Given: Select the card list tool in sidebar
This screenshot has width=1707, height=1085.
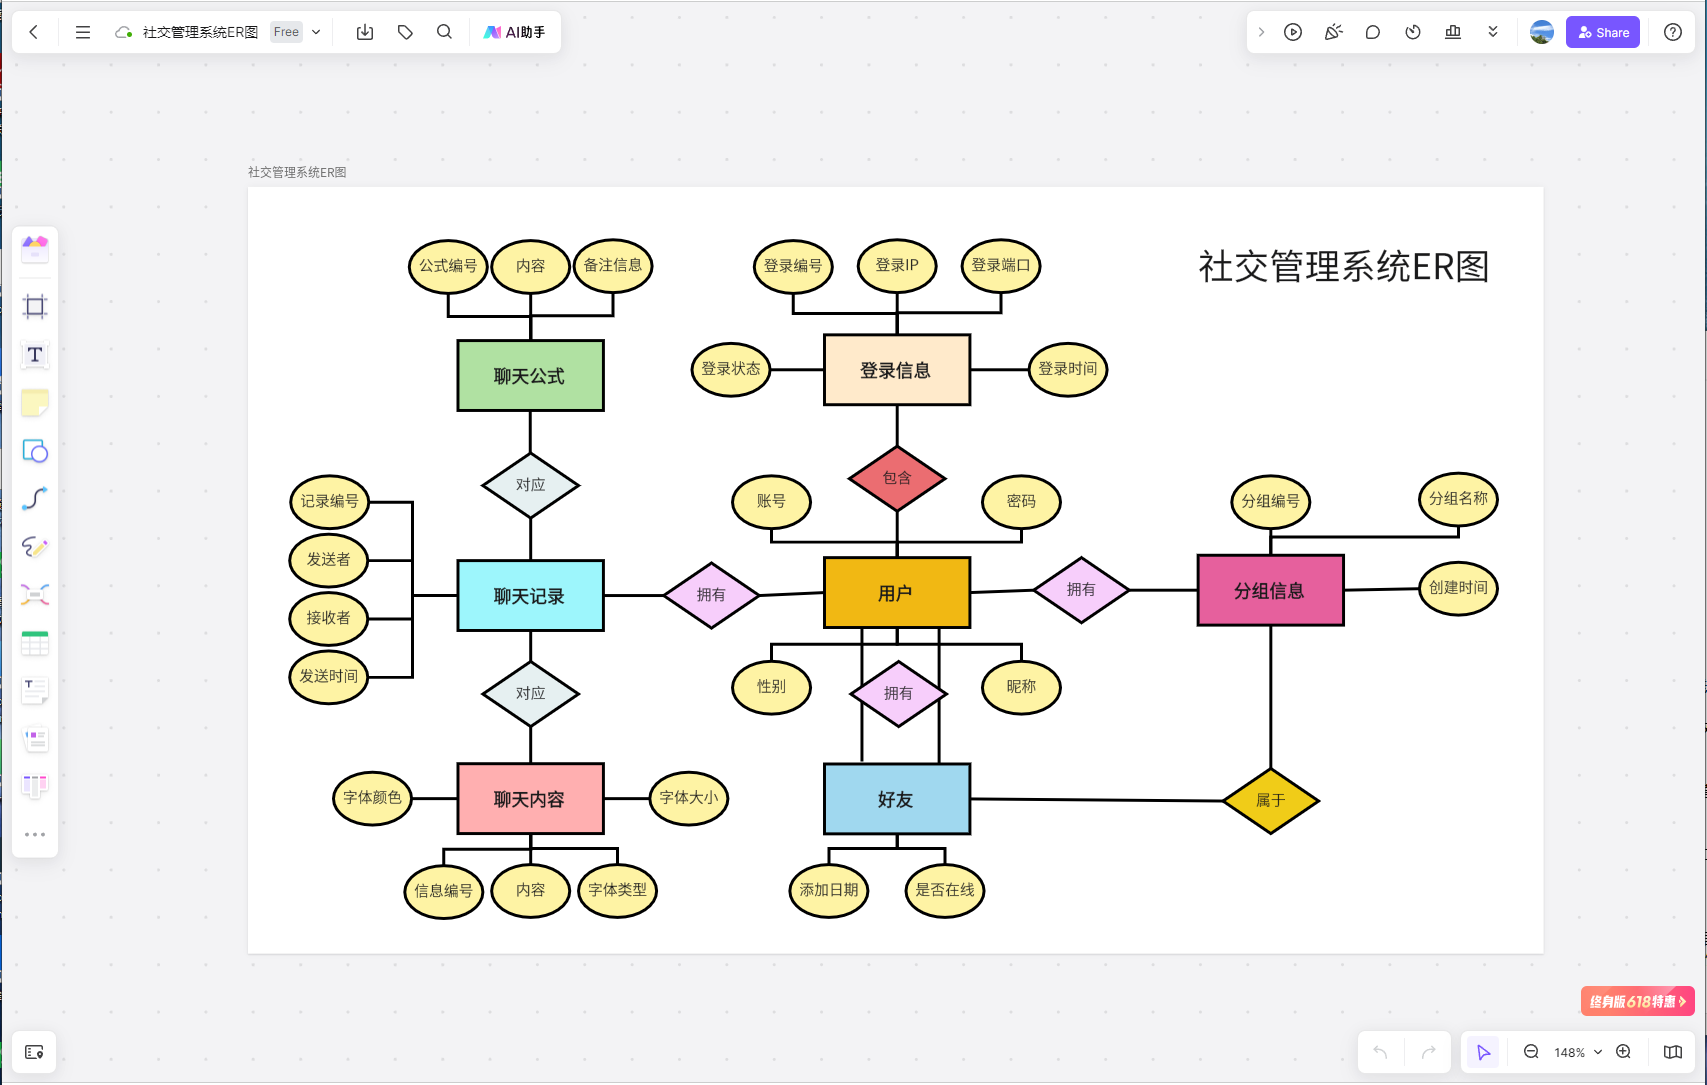Looking at the screenshot, I should pos(35,739).
